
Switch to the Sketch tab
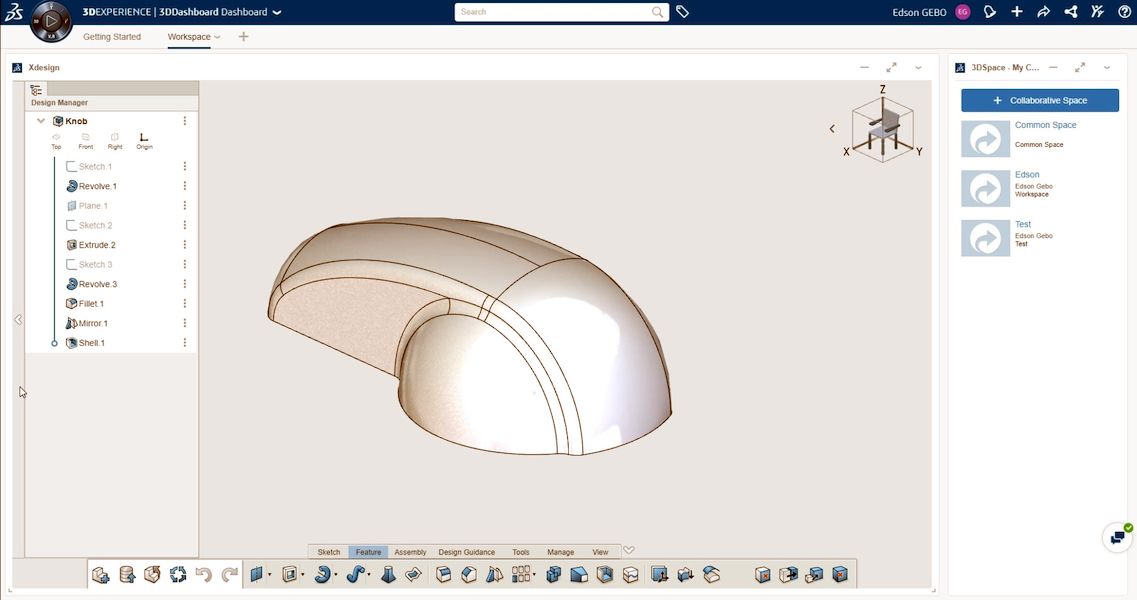coord(328,552)
